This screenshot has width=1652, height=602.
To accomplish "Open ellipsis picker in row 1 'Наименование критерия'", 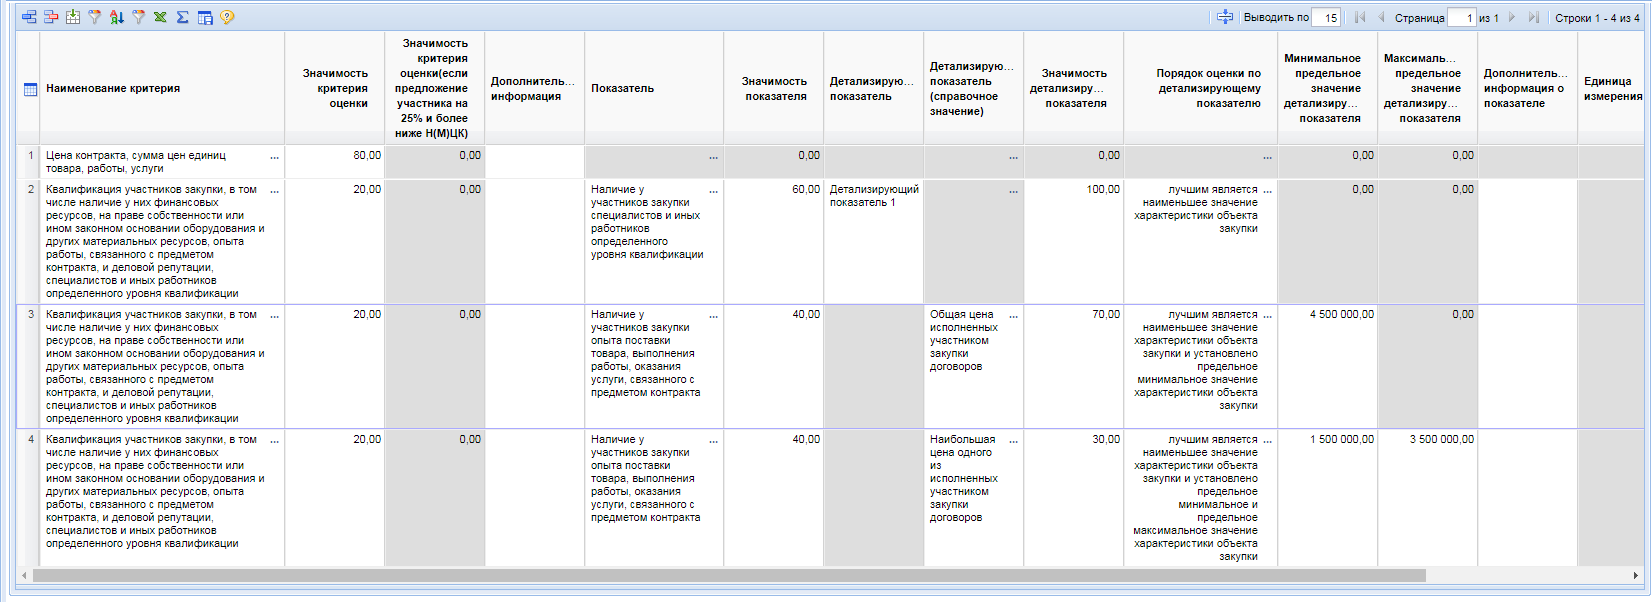I will click(274, 157).
